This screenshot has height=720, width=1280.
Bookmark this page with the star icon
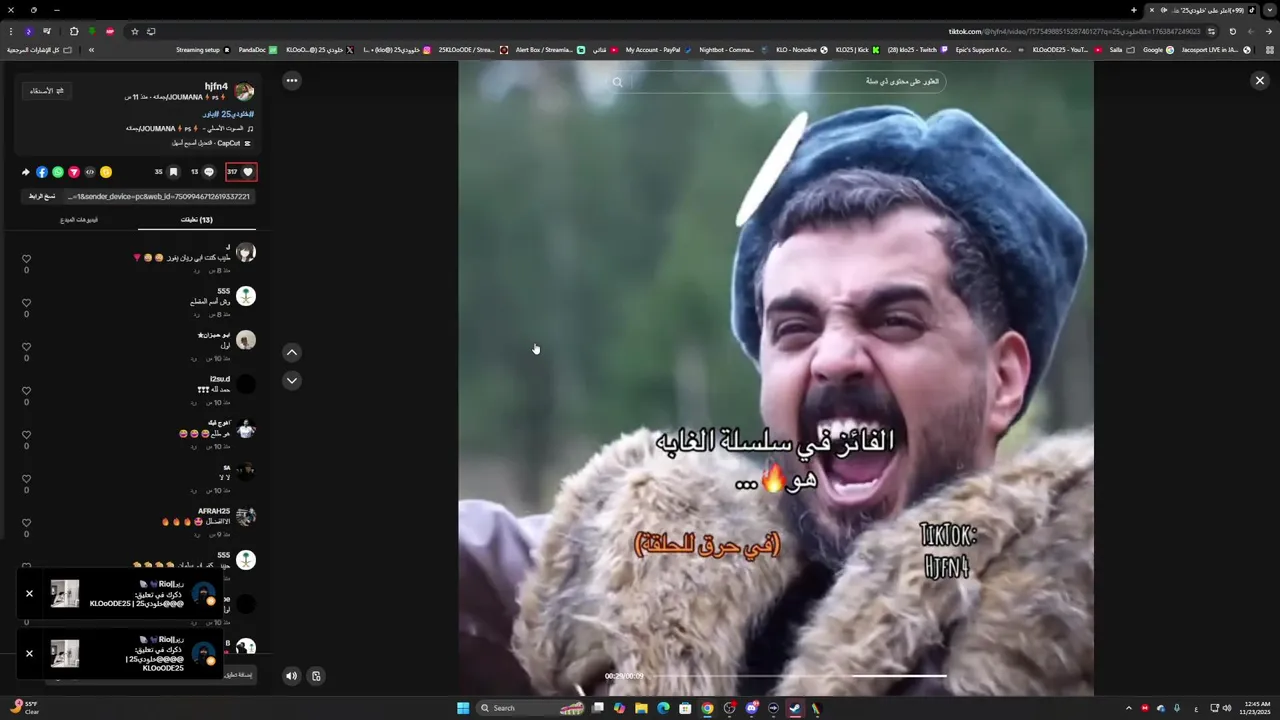tap(135, 31)
